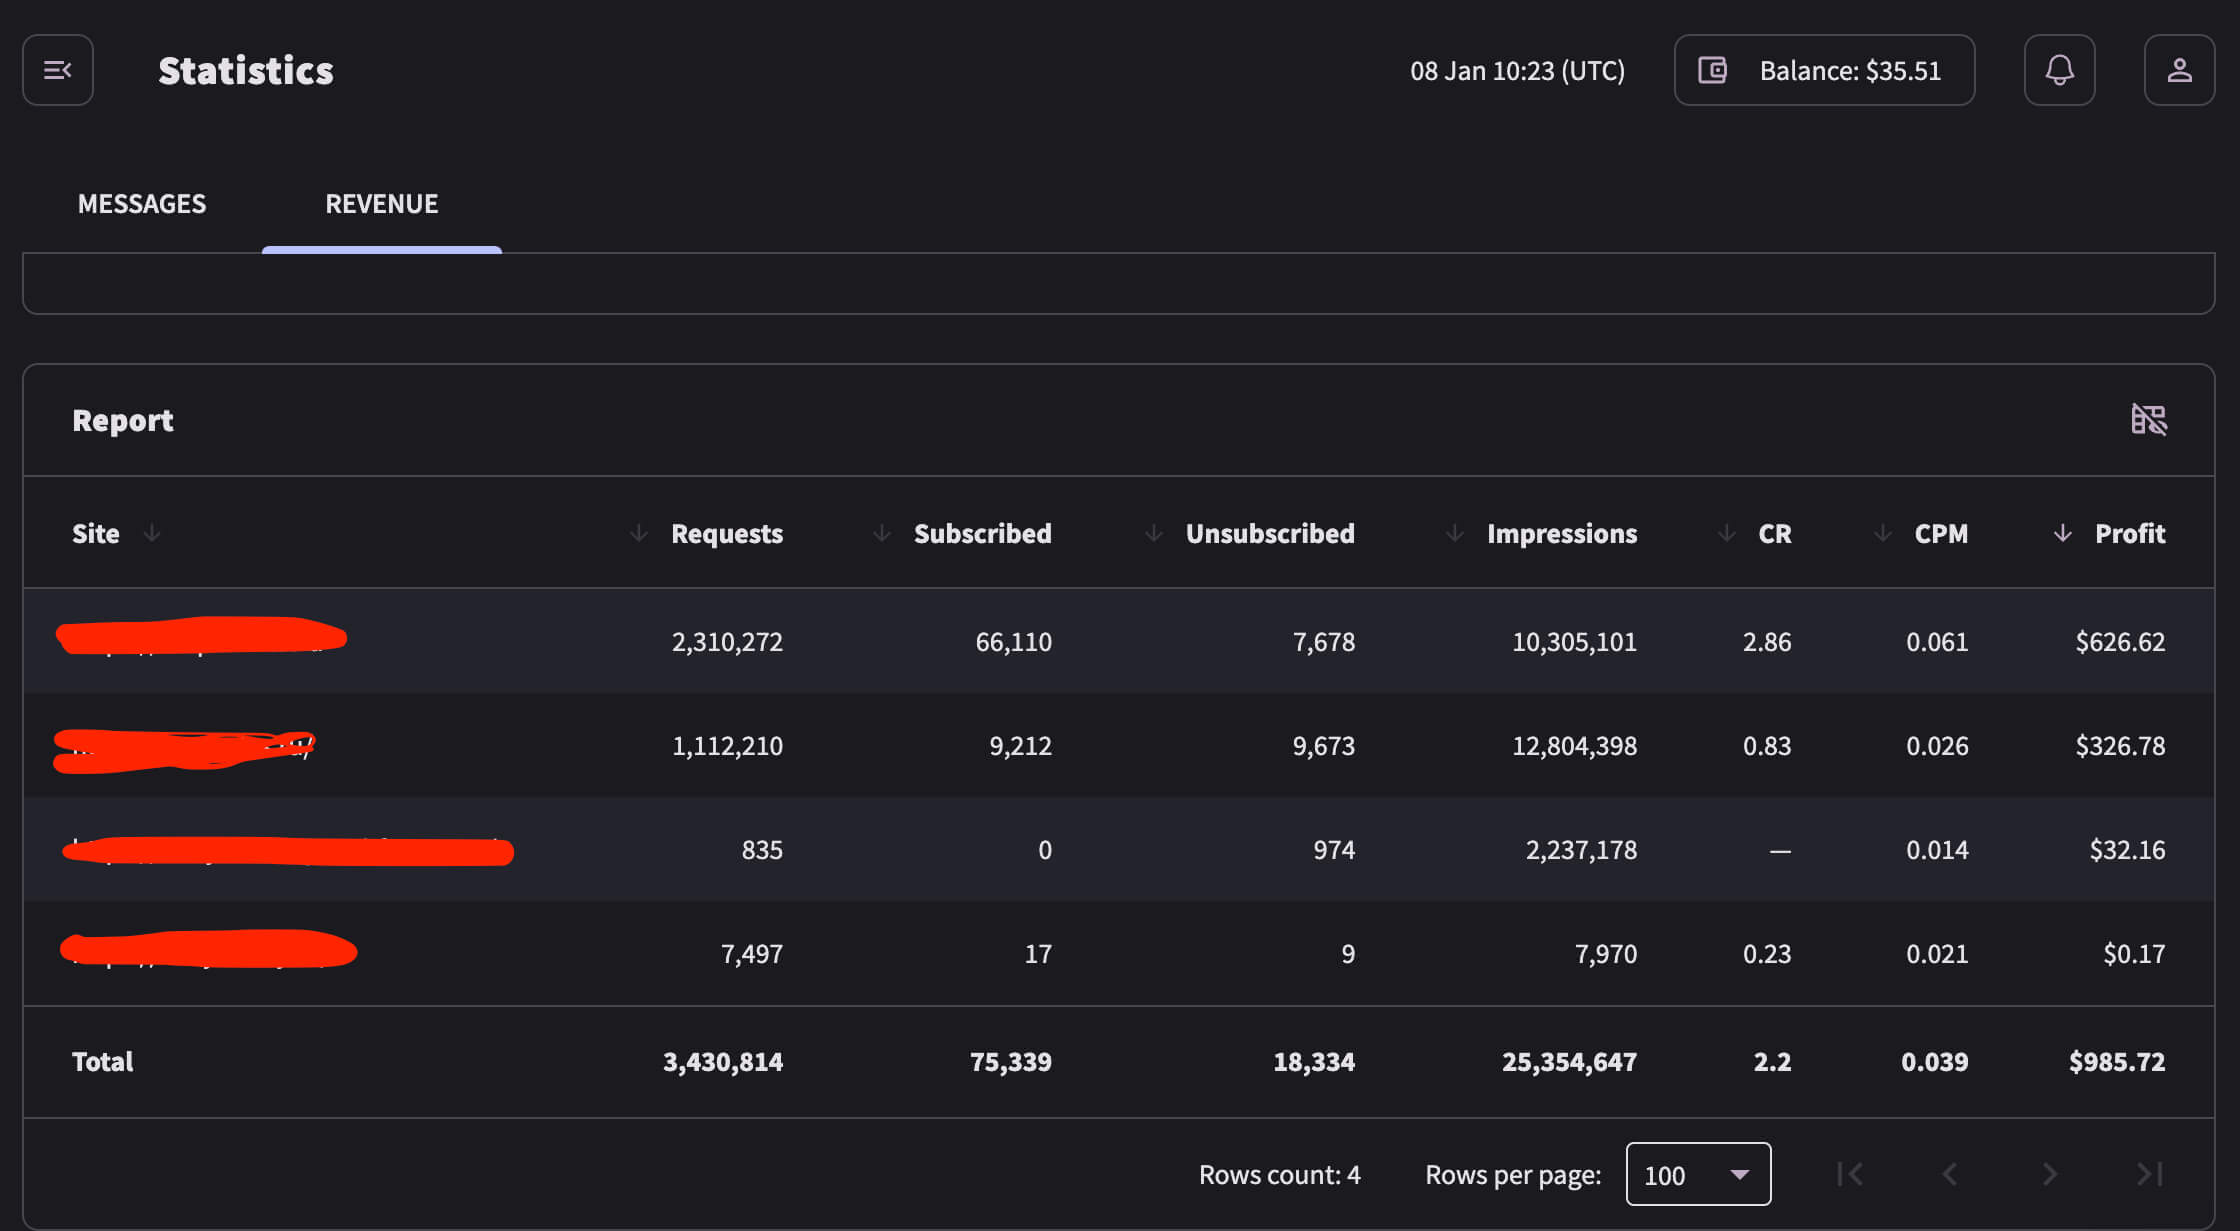Viewport: 2240px width, 1231px height.
Task: Open the Rows per page dropdown
Action: tap(1698, 1174)
